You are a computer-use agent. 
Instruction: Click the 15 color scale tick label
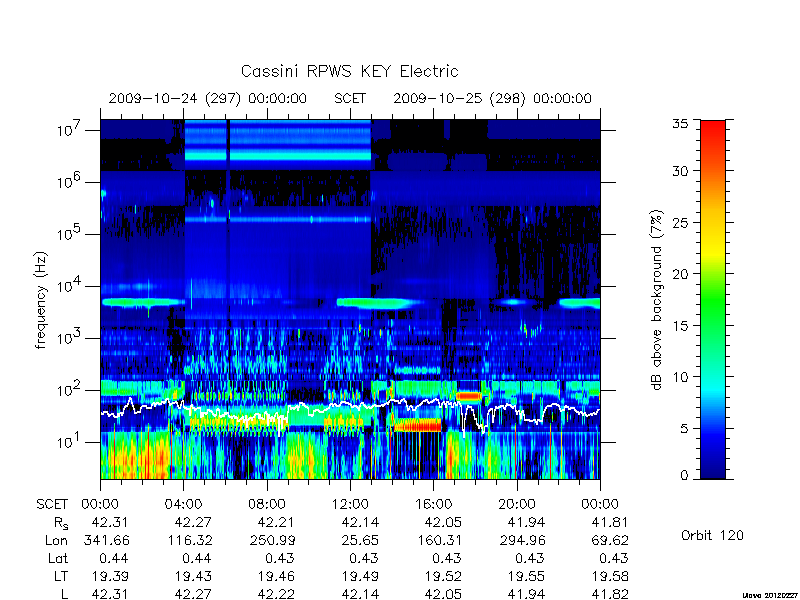click(x=681, y=326)
